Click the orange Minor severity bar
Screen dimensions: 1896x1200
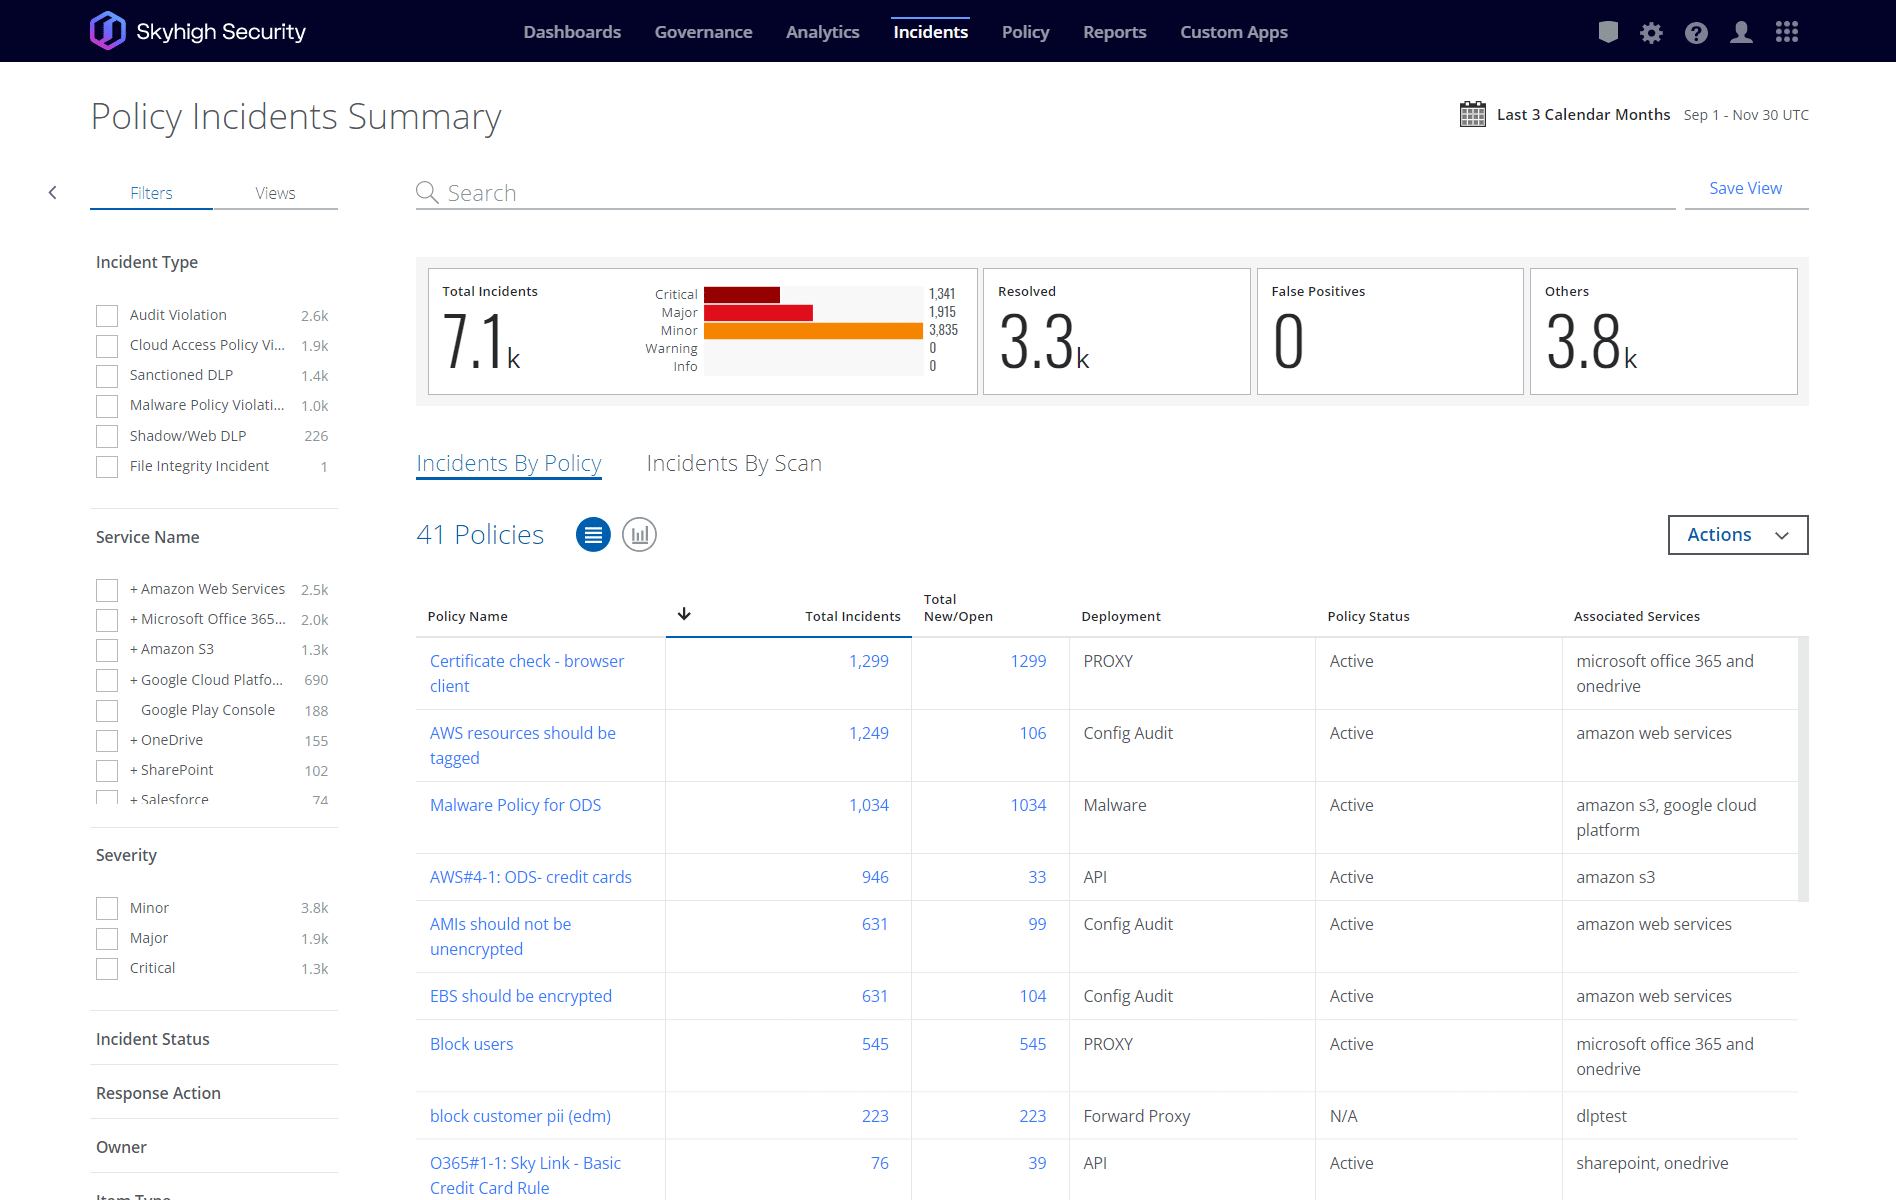click(x=812, y=331)
